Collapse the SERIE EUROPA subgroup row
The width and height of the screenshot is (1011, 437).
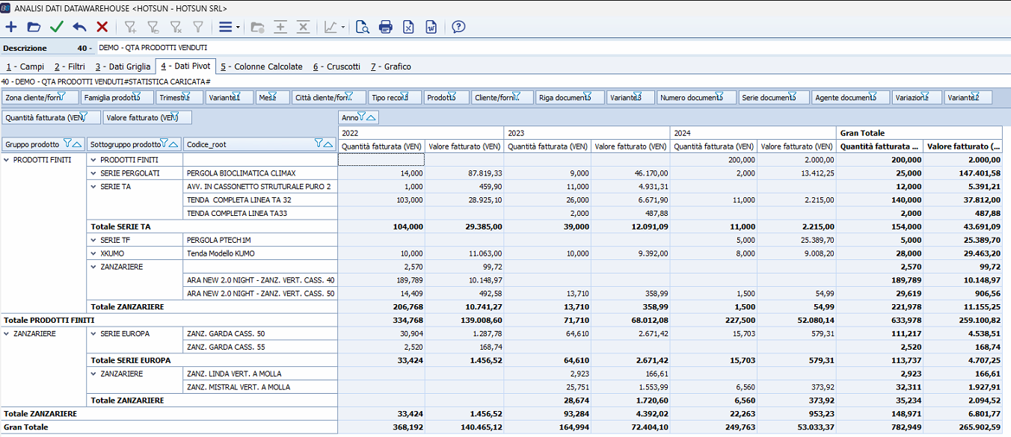pos(94,333)
